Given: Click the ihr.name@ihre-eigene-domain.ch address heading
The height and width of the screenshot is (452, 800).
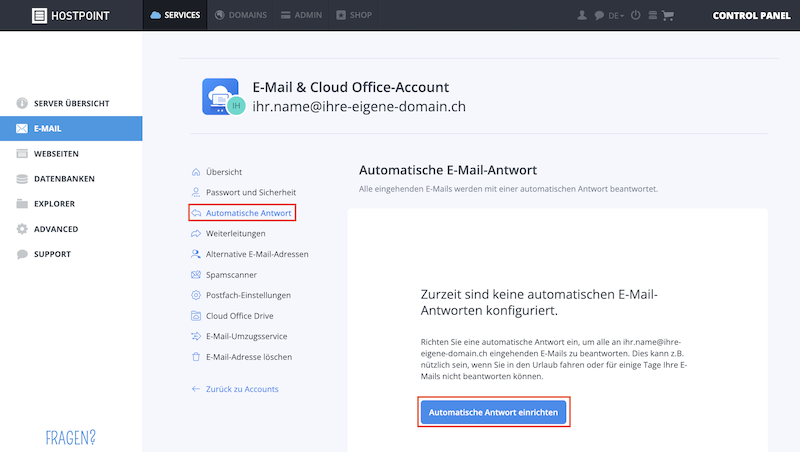Looking at the screenshot, I should pyautogui.click(x=359, y=106).
